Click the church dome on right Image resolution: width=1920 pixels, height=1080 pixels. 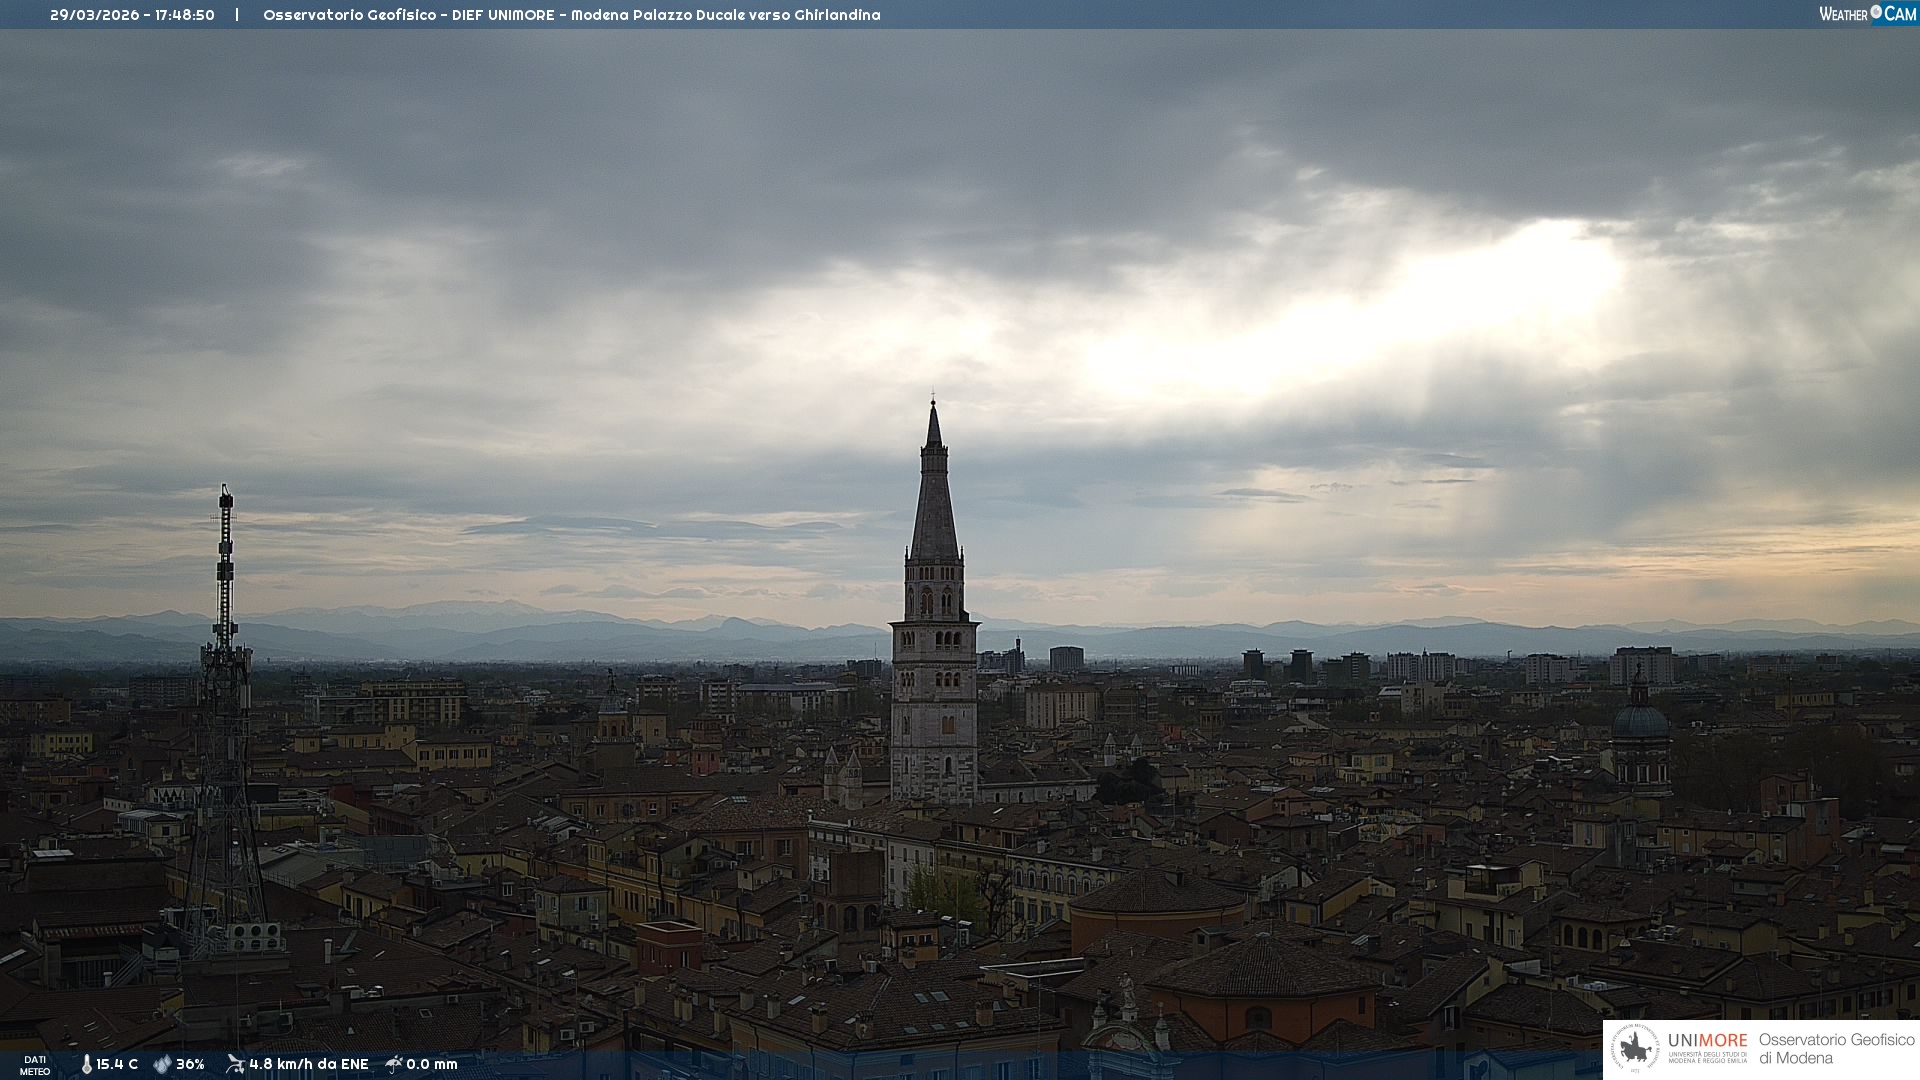(x=1640, y=721)
